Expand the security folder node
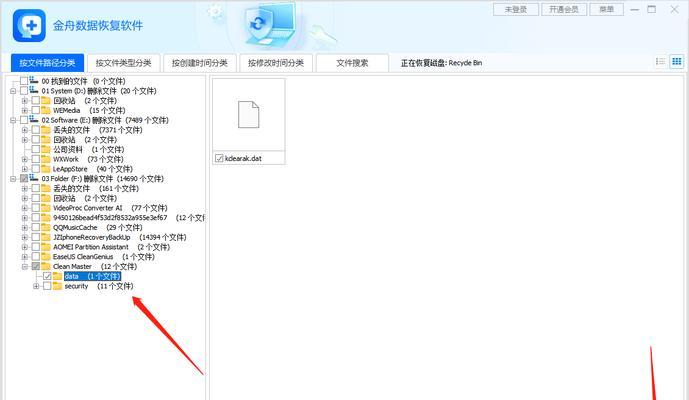Image resolution: width=689 pixels, height=400 pixels. click(36, 287)
